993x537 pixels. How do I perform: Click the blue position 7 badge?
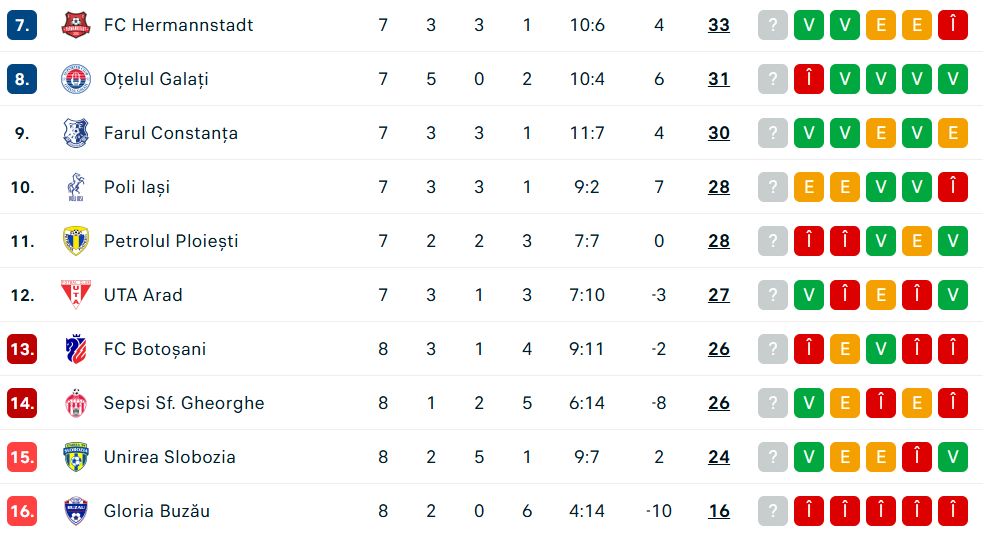click(x=22, y=25)
